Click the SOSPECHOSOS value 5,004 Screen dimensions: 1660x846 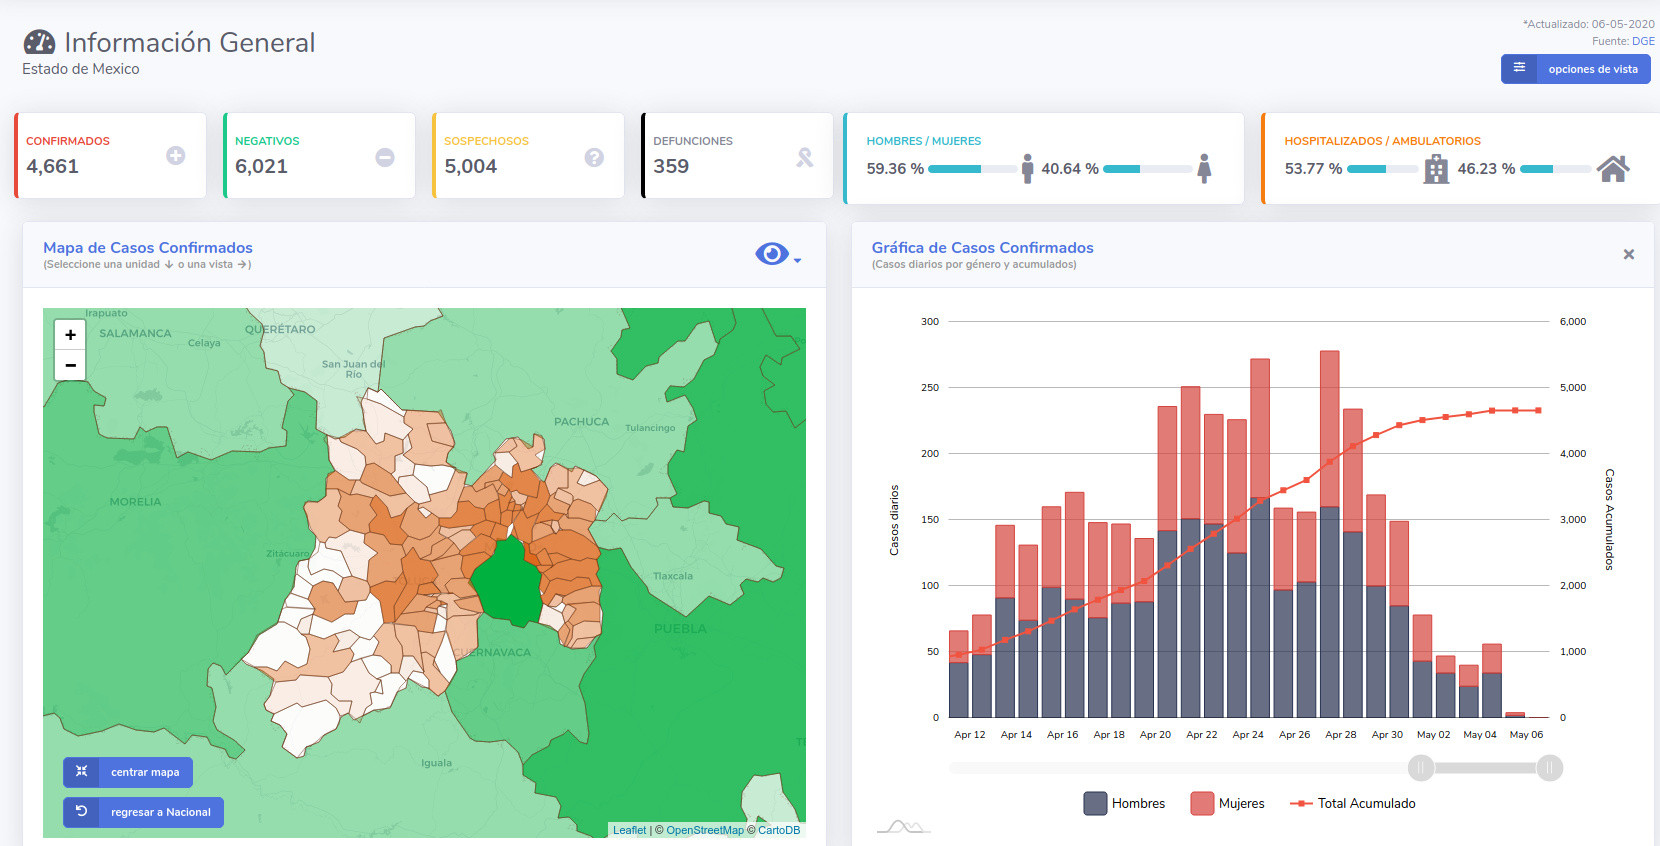tap(470, 166)
